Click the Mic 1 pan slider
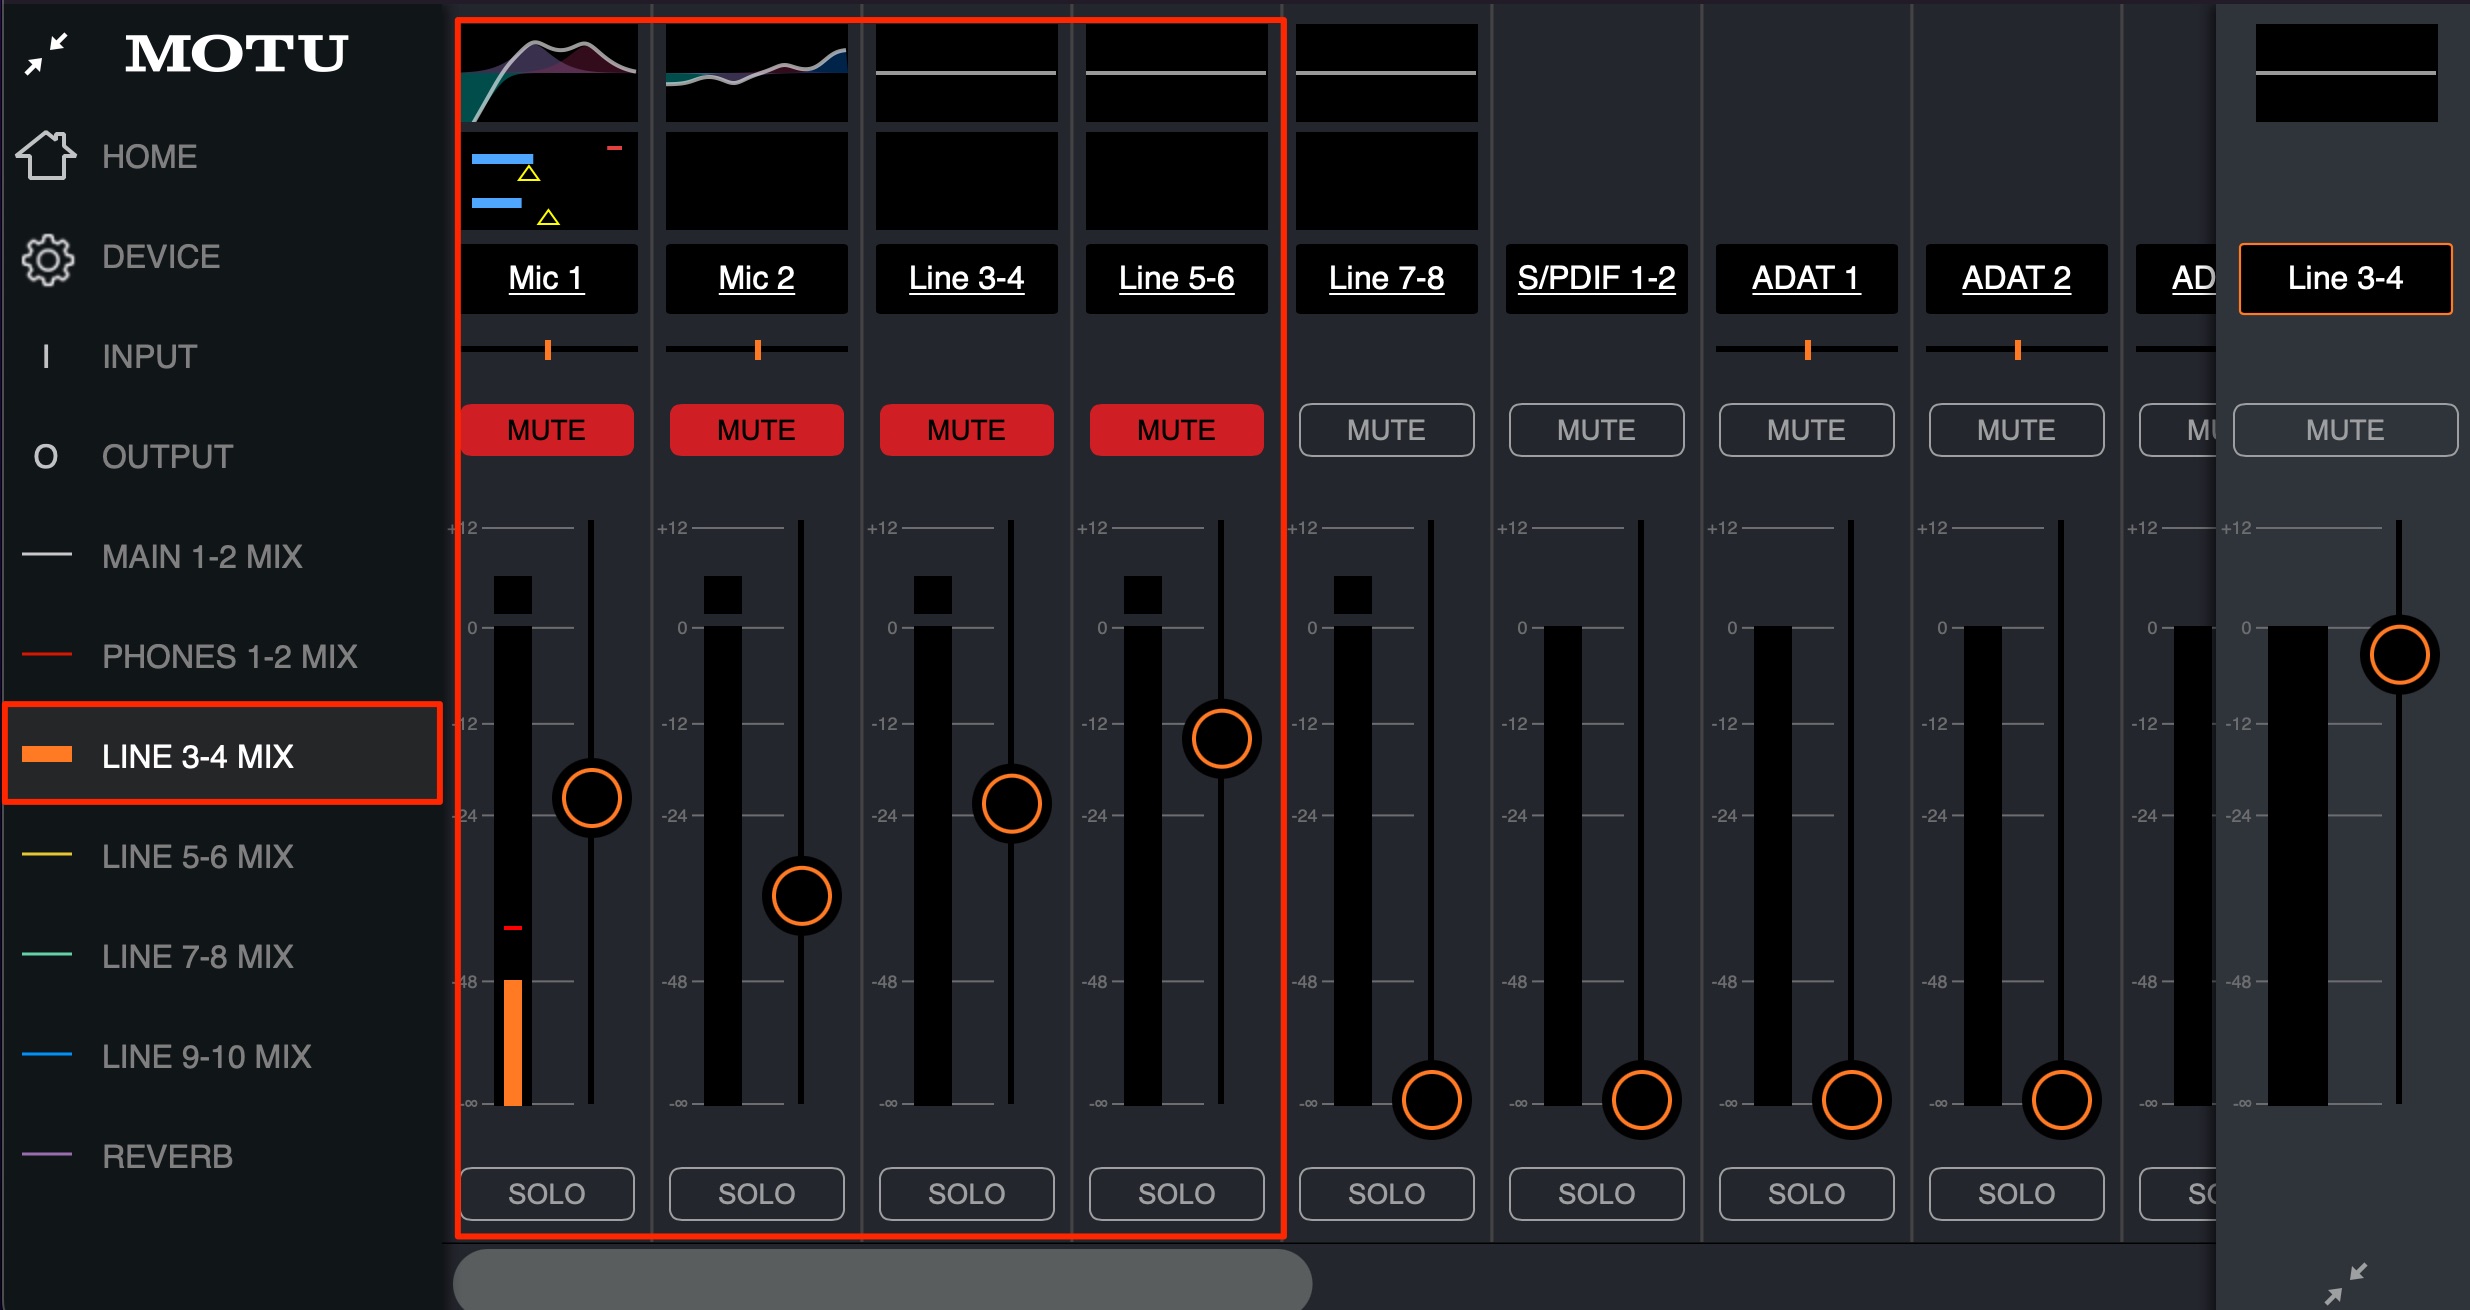 (549, 349)
